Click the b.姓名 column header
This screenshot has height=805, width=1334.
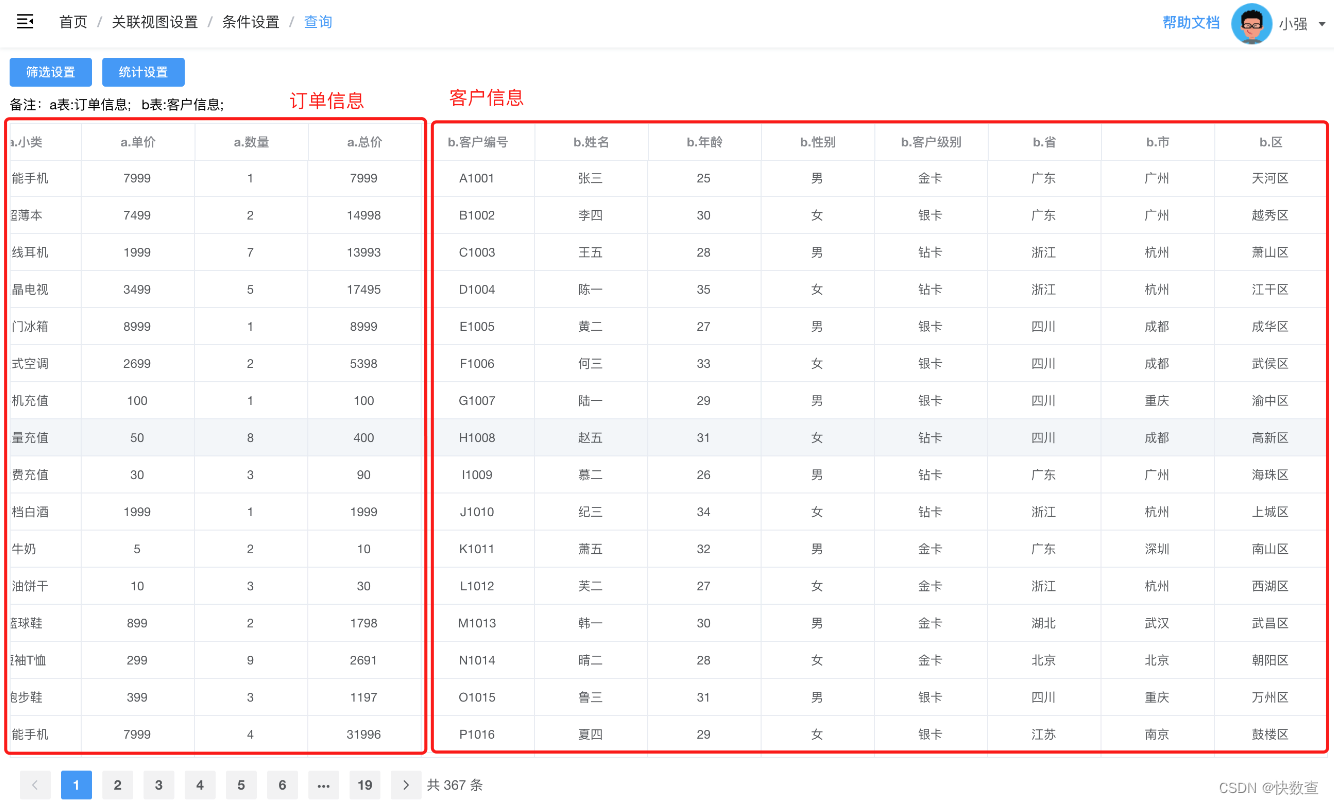pos(591,142)
